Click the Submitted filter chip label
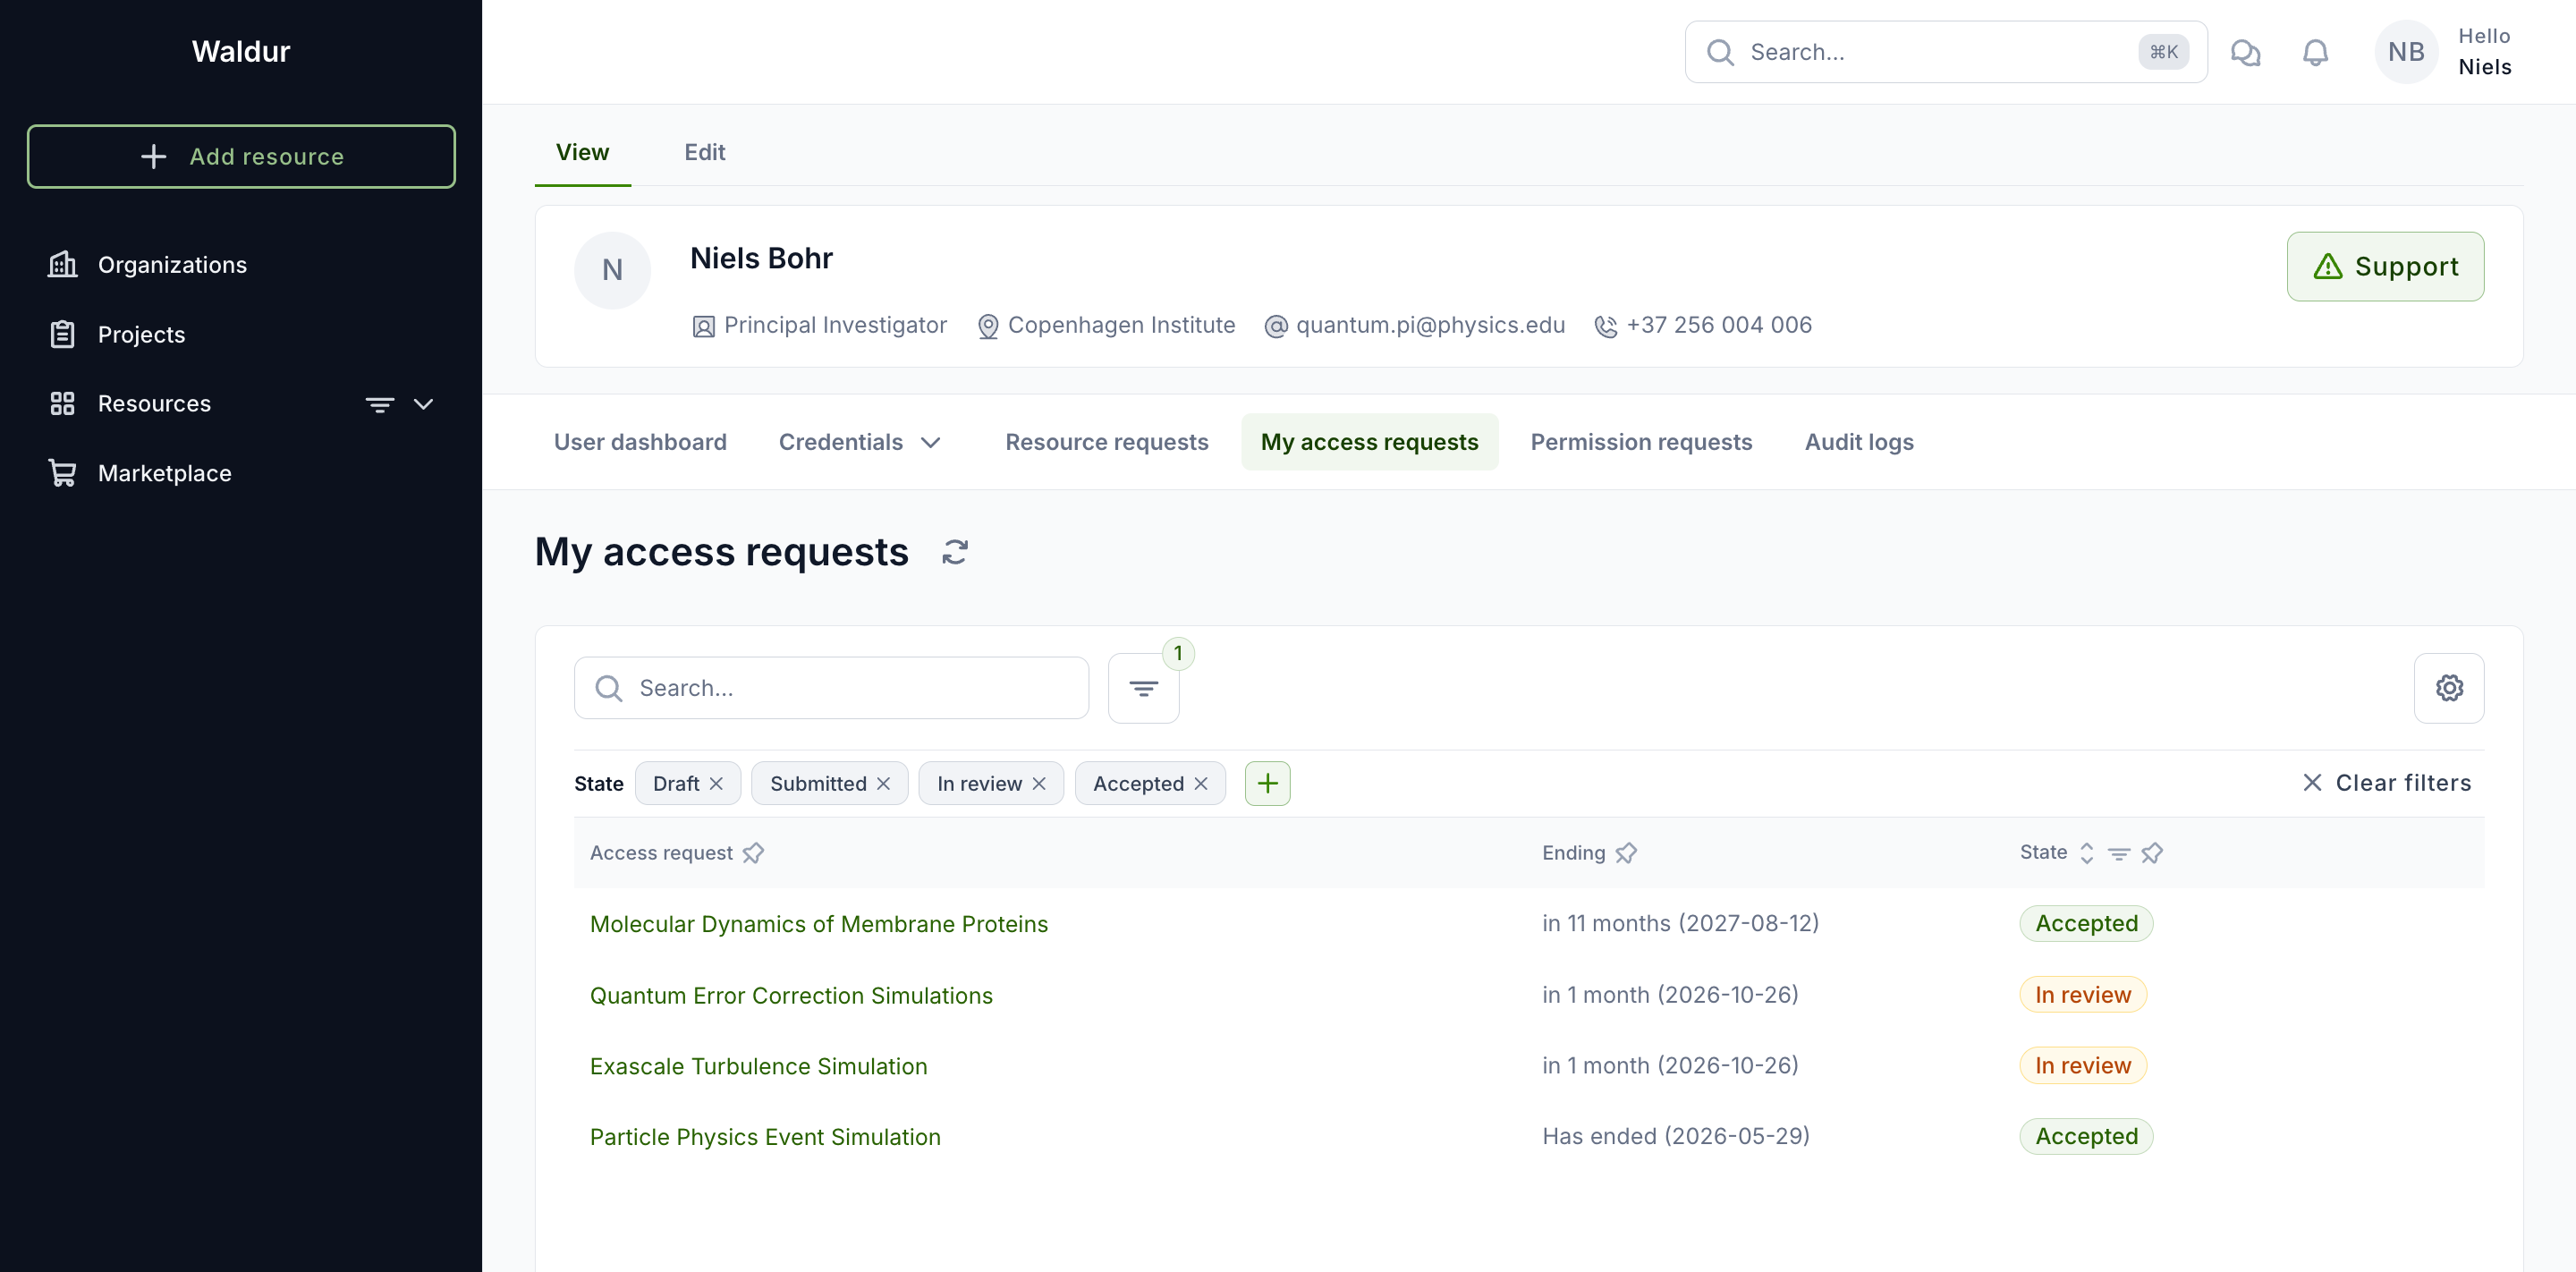The image size is (2576, 1272). point(818,784)
